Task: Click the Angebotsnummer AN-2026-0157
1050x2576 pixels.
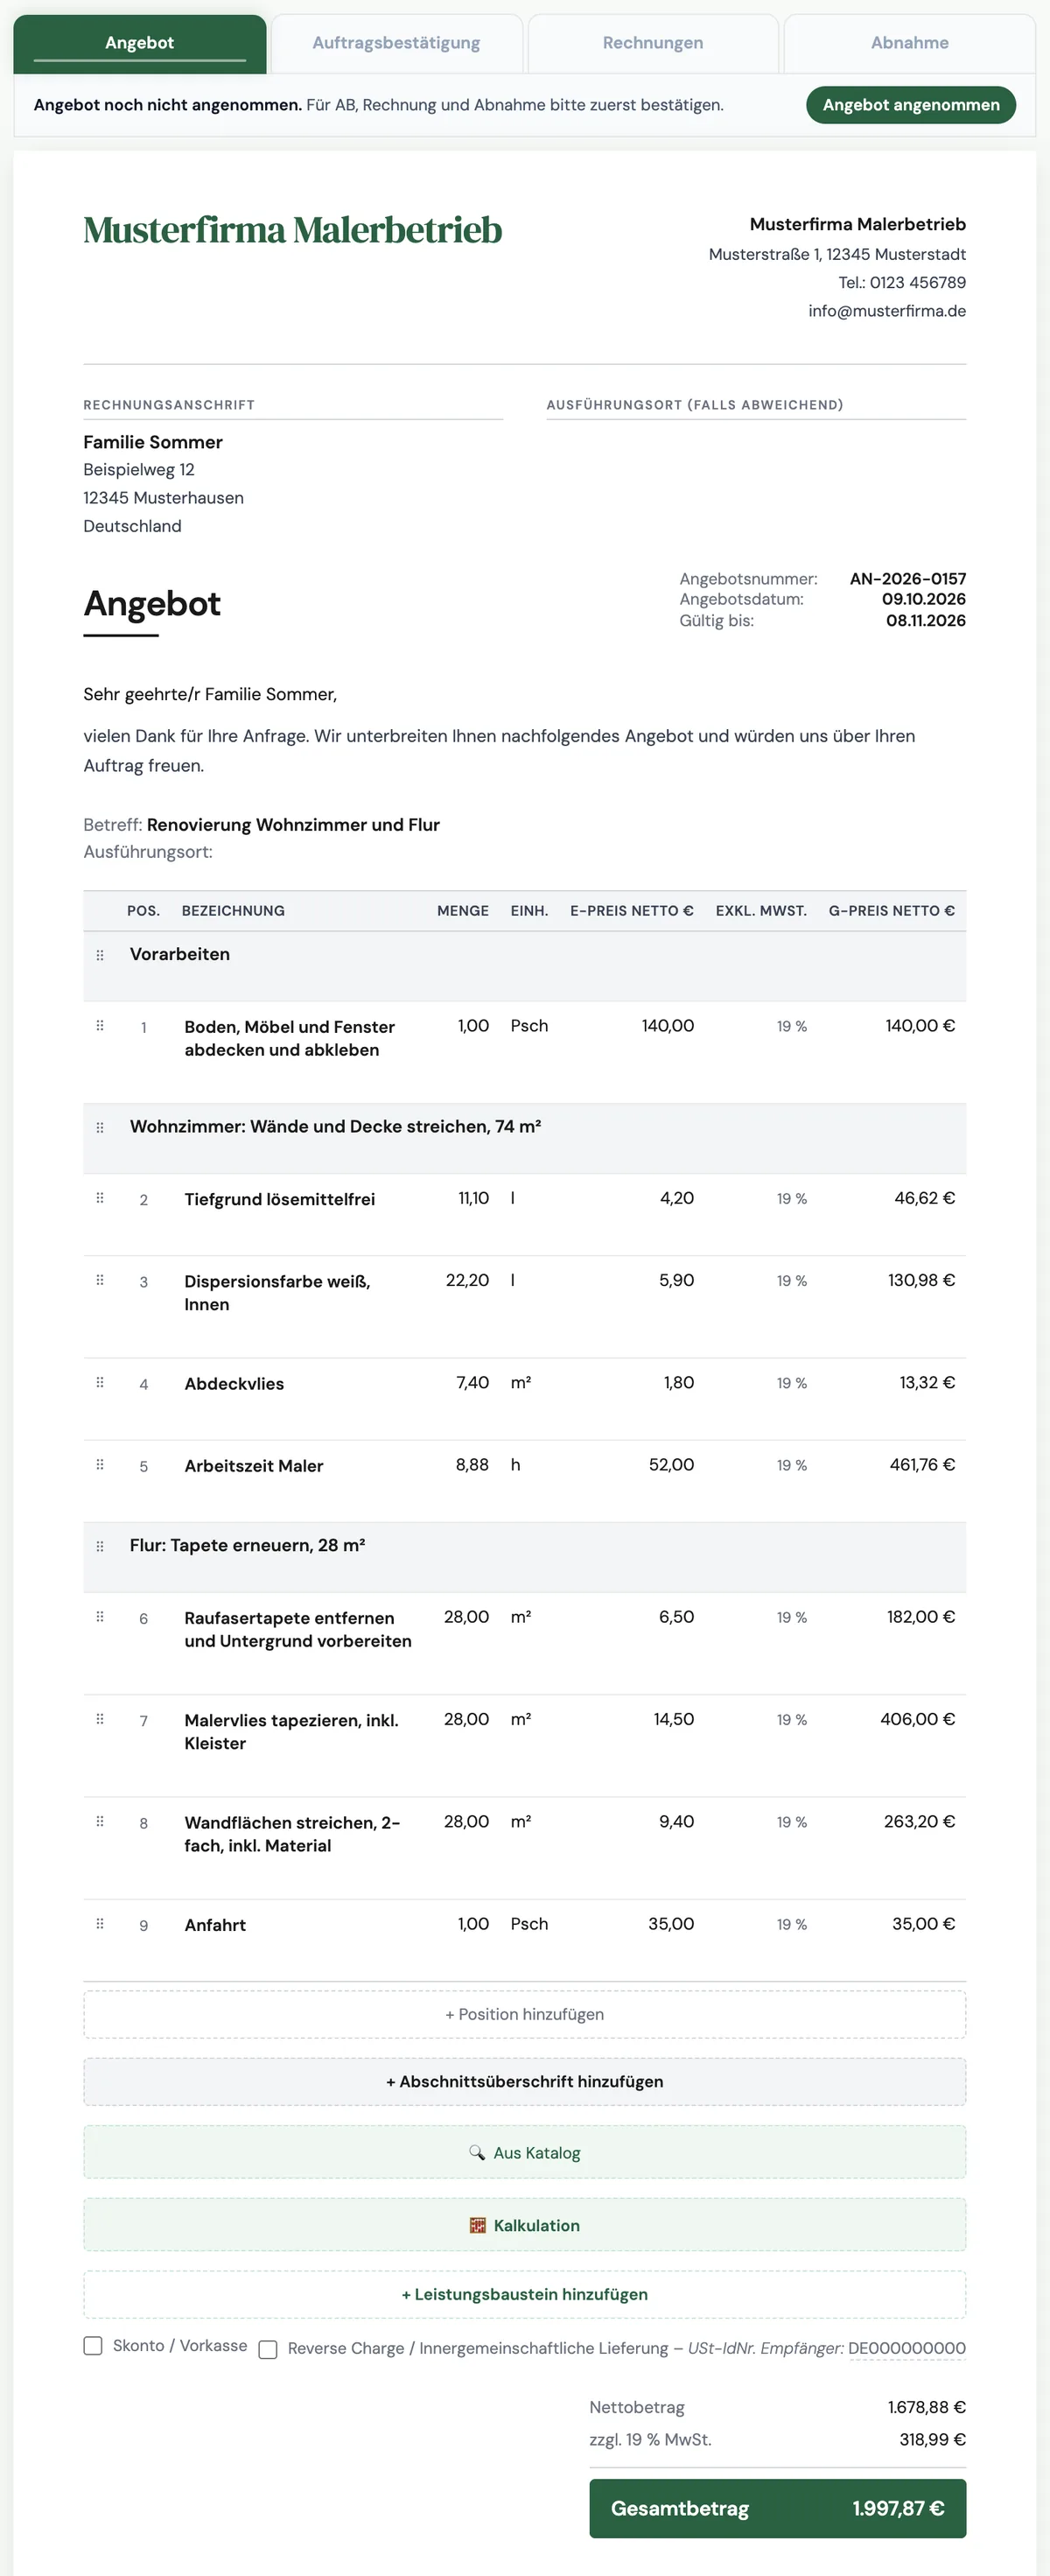Action: pos(908,579)
